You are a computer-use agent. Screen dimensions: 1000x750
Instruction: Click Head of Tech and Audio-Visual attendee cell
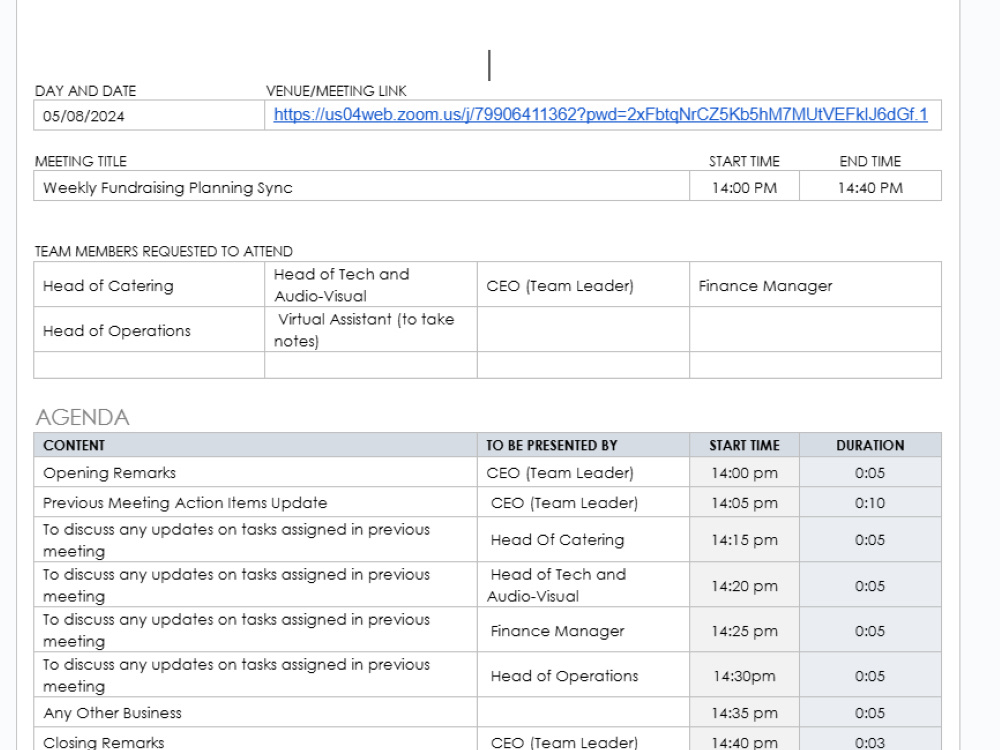click(x=371, y=285)
